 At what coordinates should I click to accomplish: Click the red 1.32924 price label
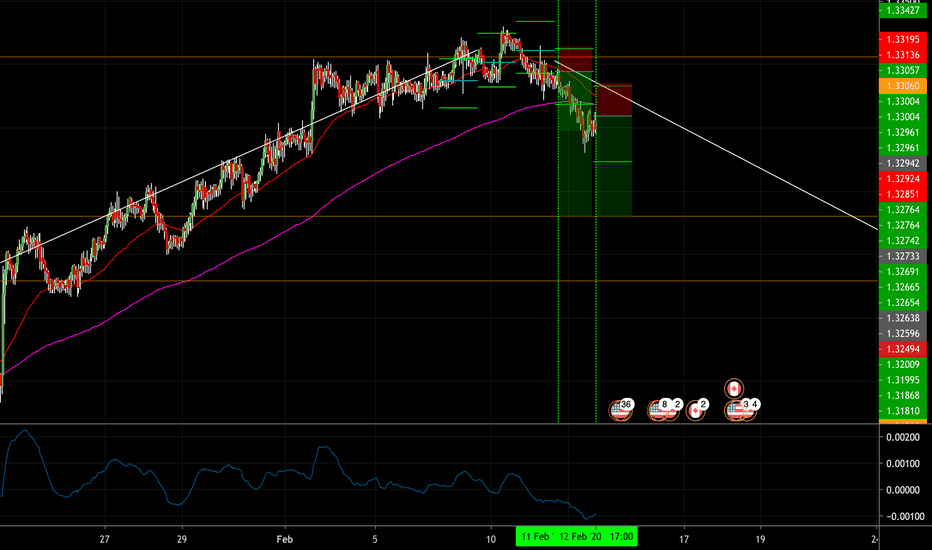click(x=903, y=178)
